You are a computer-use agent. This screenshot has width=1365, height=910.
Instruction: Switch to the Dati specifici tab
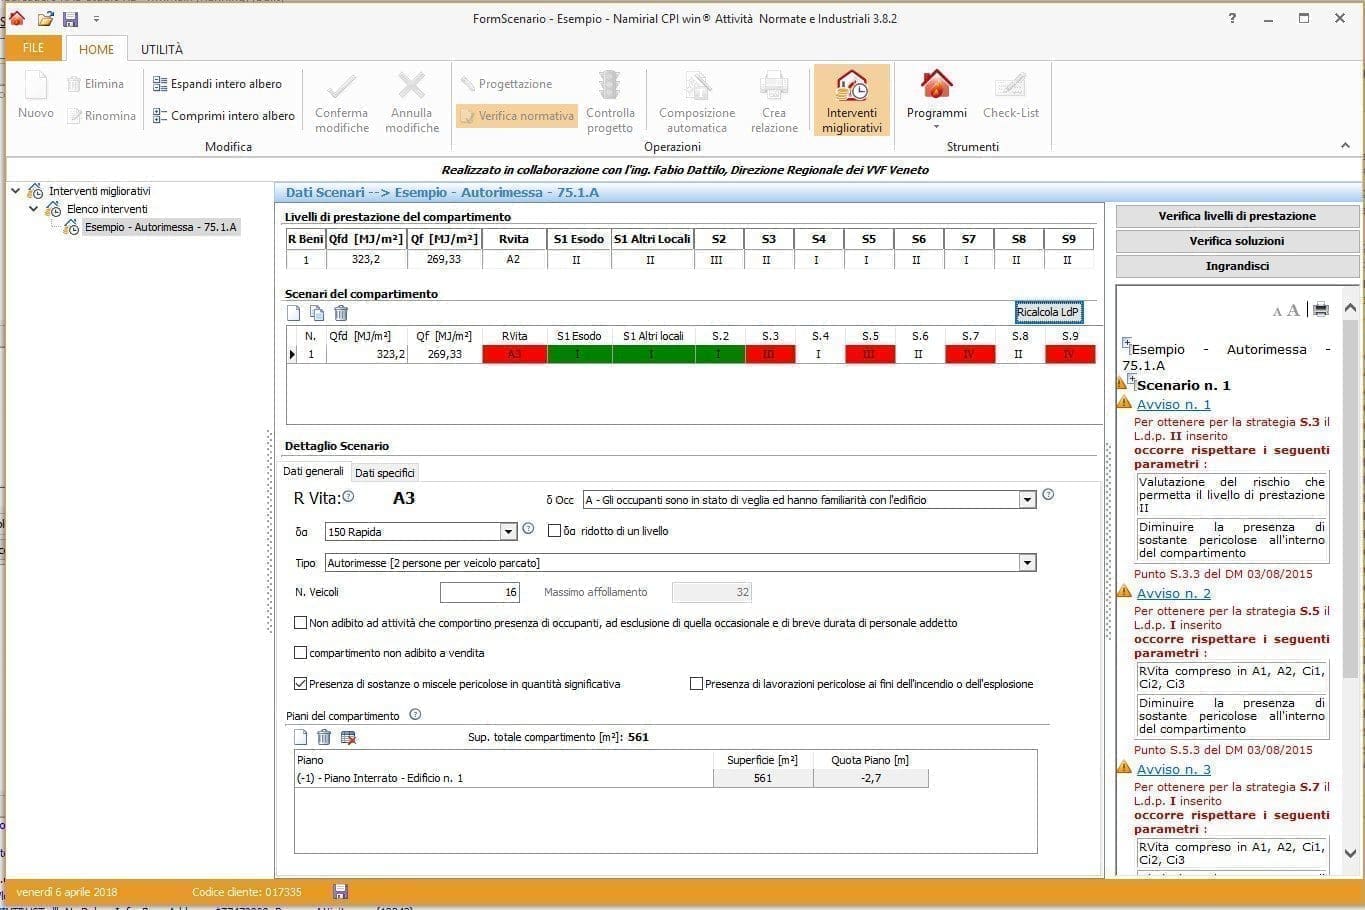[384, 473]
